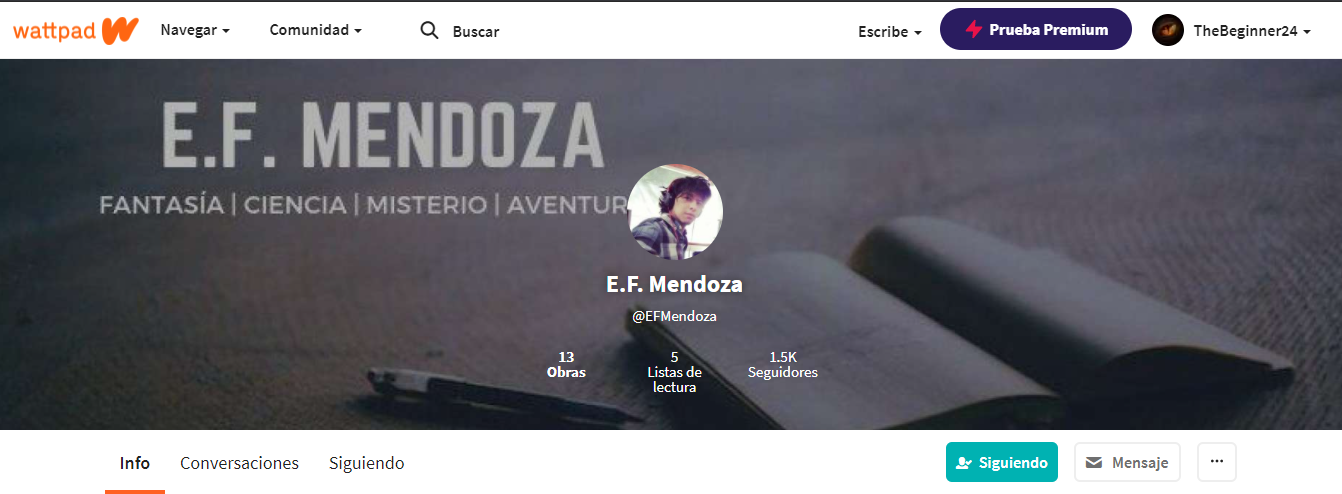Expand TheBeginner24 account menu
Image resolution: width=1342 pixels, height=494 pixels.
click(1232, 30)
